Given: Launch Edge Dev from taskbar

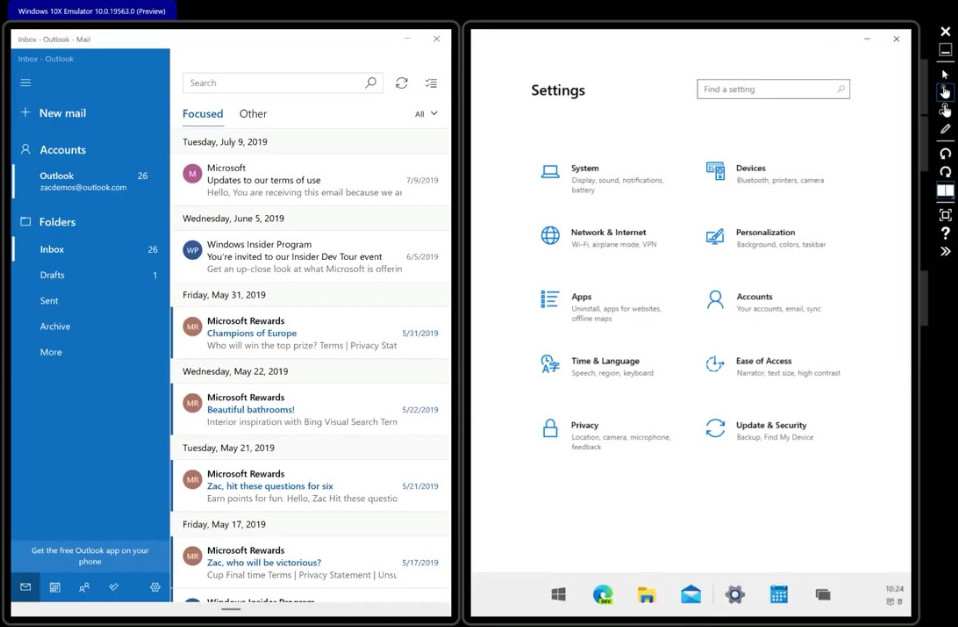Looking at the screenshot, I should [603, 594].
